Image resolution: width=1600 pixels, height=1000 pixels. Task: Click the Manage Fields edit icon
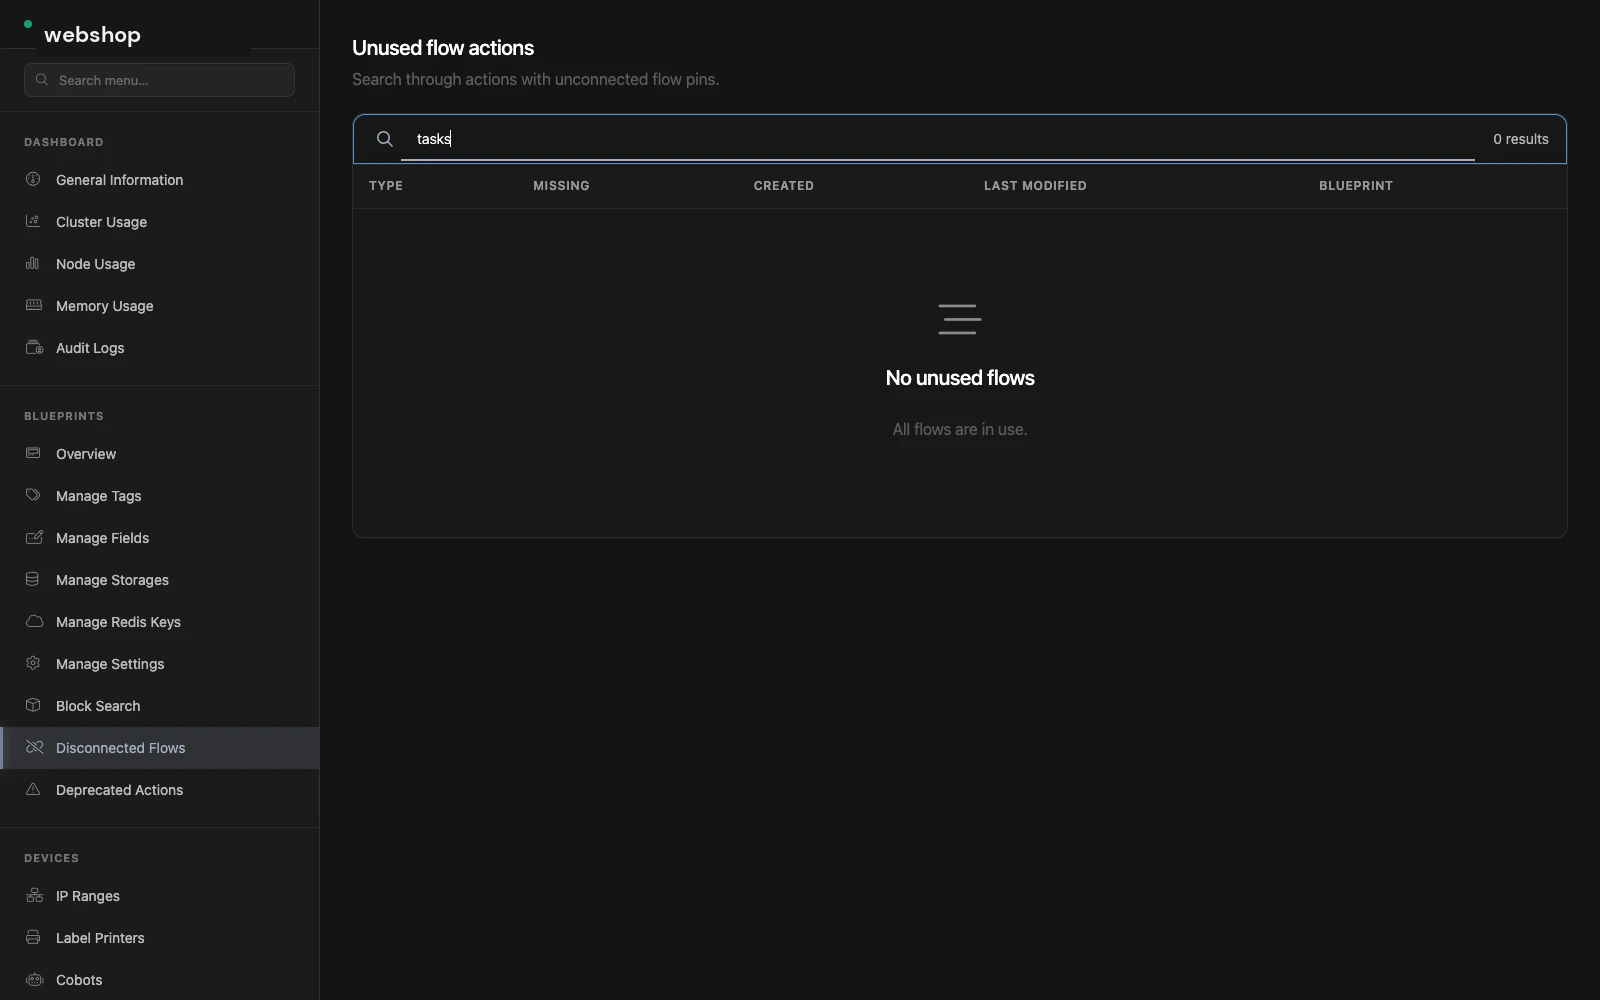[34, 537]
